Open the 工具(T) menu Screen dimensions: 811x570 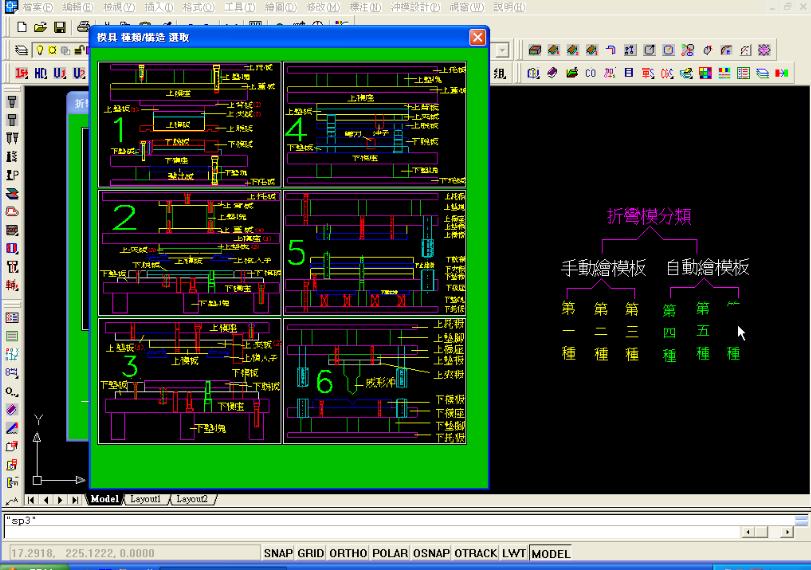pyautogui.click(x=239, y=7)
